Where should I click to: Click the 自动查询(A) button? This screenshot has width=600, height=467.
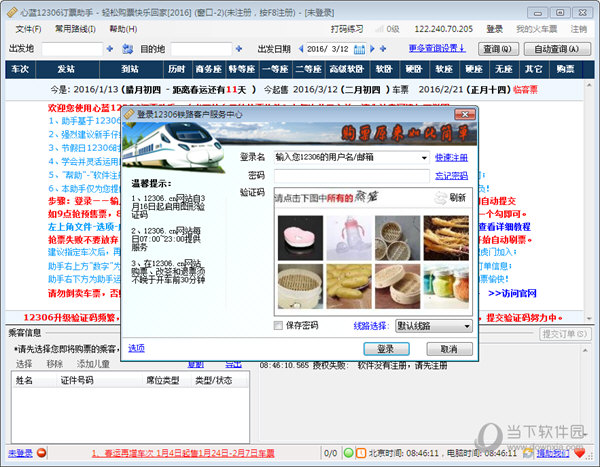point(557,49)
